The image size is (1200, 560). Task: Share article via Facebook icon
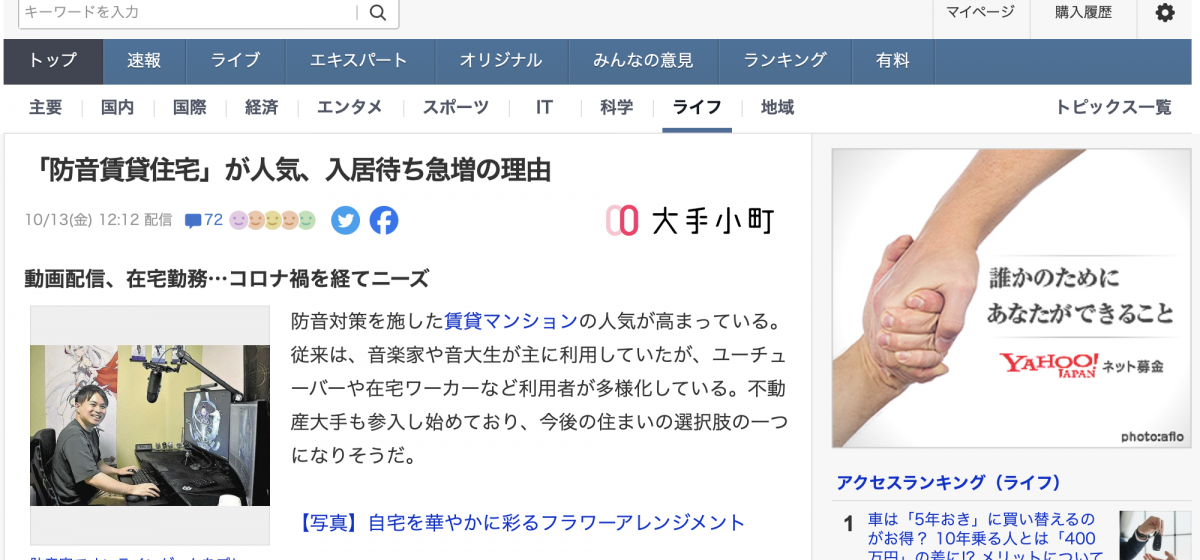click(x=384, y=220)
